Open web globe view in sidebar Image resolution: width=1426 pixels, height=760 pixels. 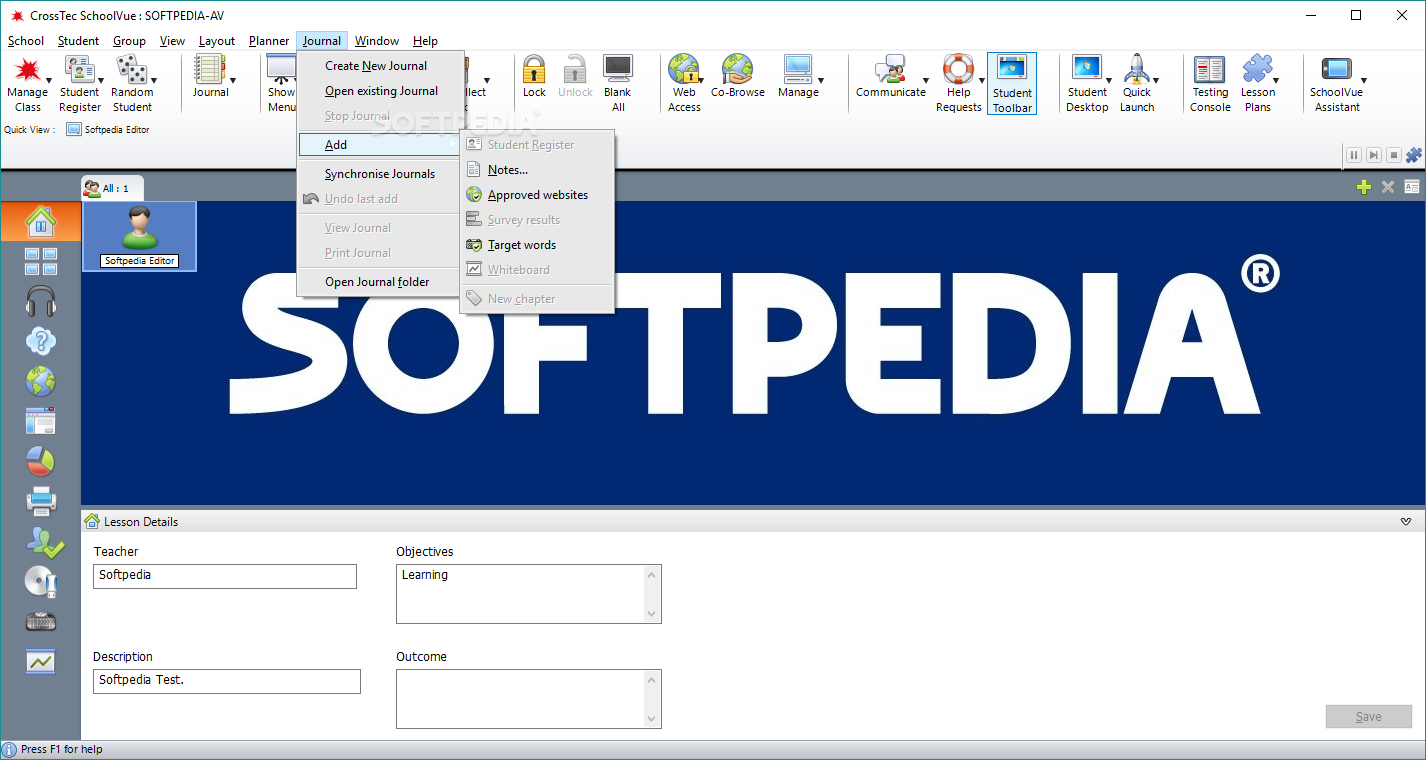pos(41,381)
